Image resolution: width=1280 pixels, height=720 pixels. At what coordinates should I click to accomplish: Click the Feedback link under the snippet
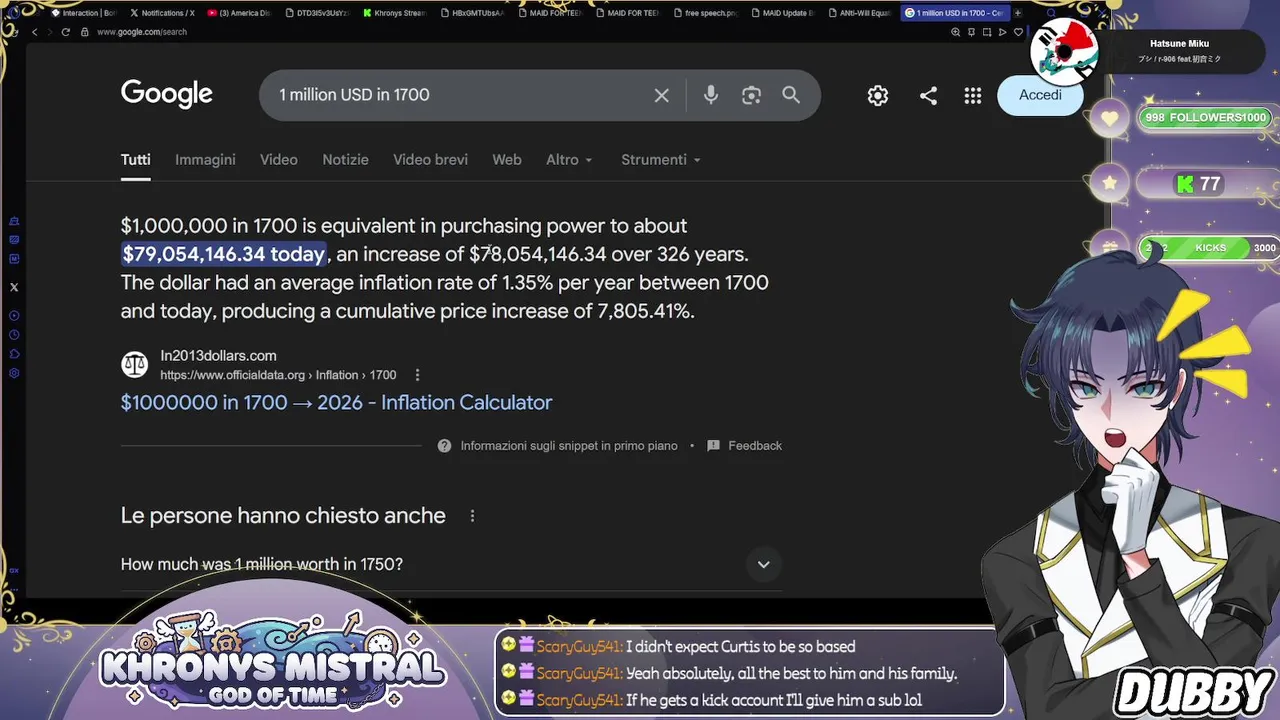[745, 446]
